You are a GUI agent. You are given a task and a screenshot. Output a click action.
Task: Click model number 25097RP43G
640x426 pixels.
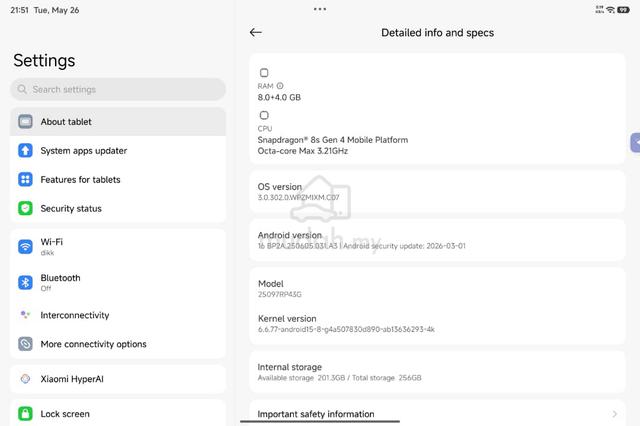pos(280,294)
